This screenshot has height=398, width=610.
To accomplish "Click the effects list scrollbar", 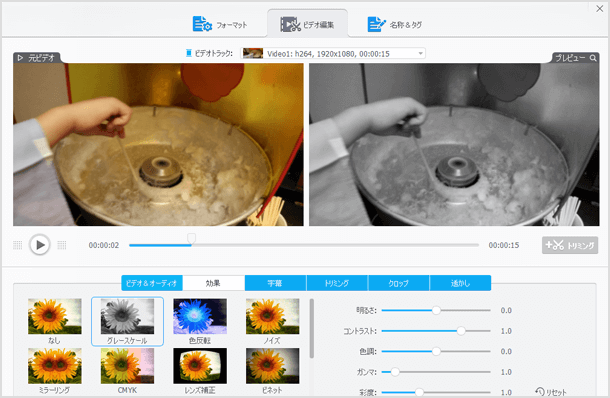I will coord(312,328).
